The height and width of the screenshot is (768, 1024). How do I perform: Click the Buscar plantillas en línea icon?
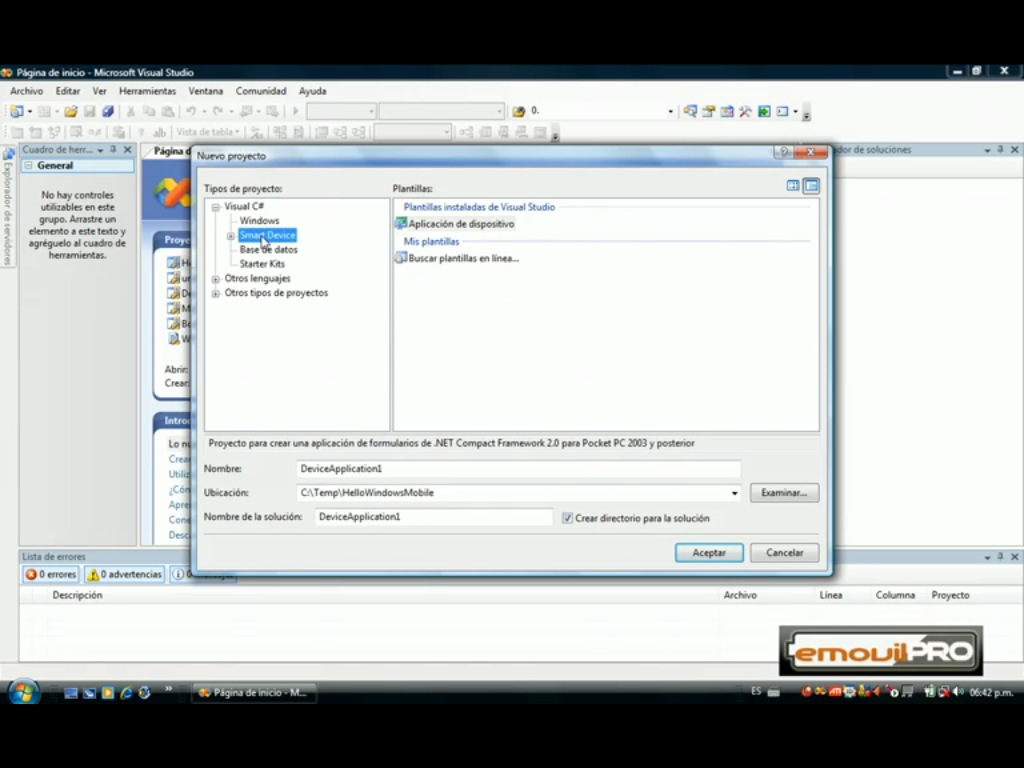tap(401, 258)
